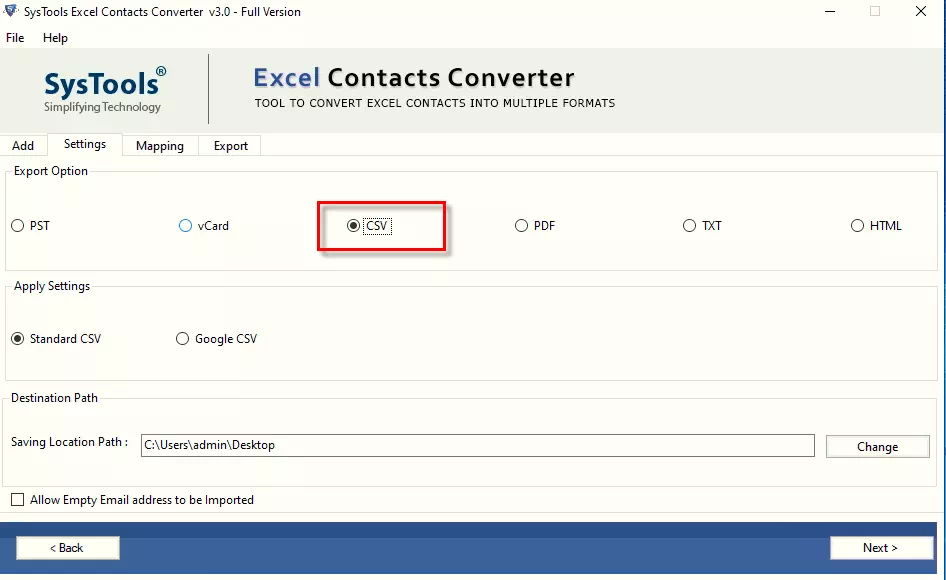This screenshot has height=580, width=946.
Task: Open the Help menu
Action: tap(55, 38)
